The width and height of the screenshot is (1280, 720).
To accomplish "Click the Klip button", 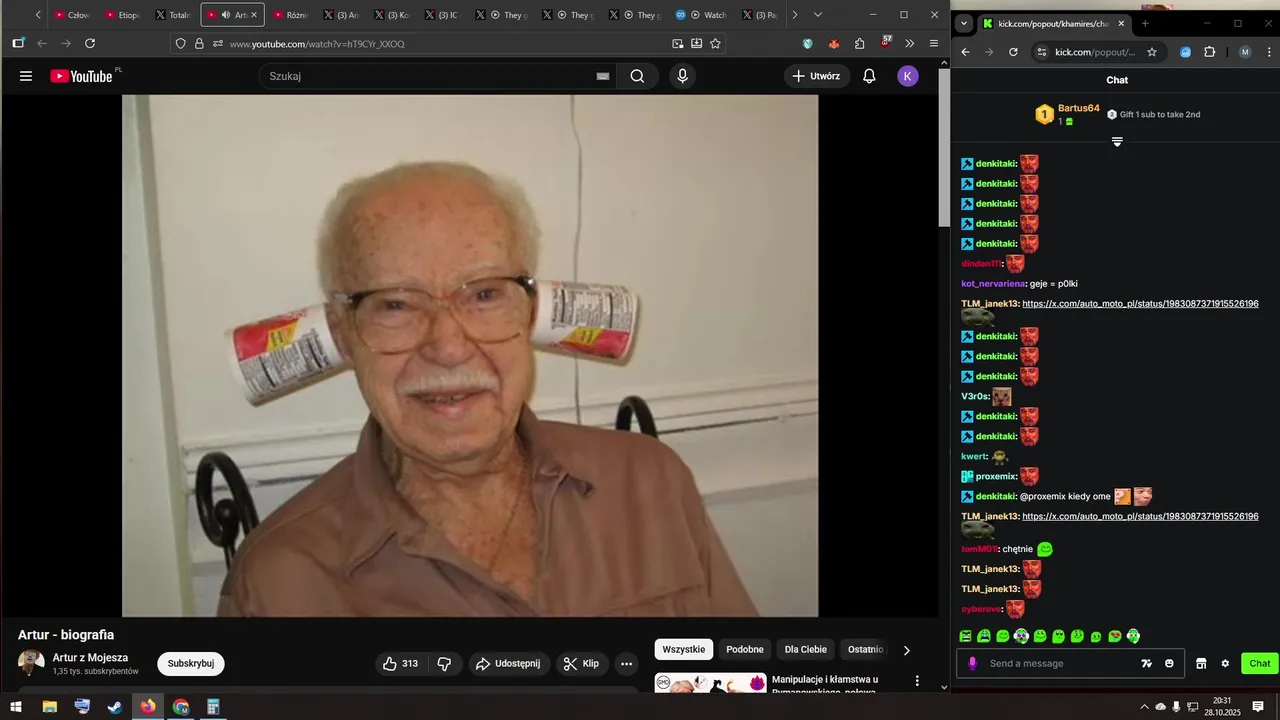I will click(581, 664).
